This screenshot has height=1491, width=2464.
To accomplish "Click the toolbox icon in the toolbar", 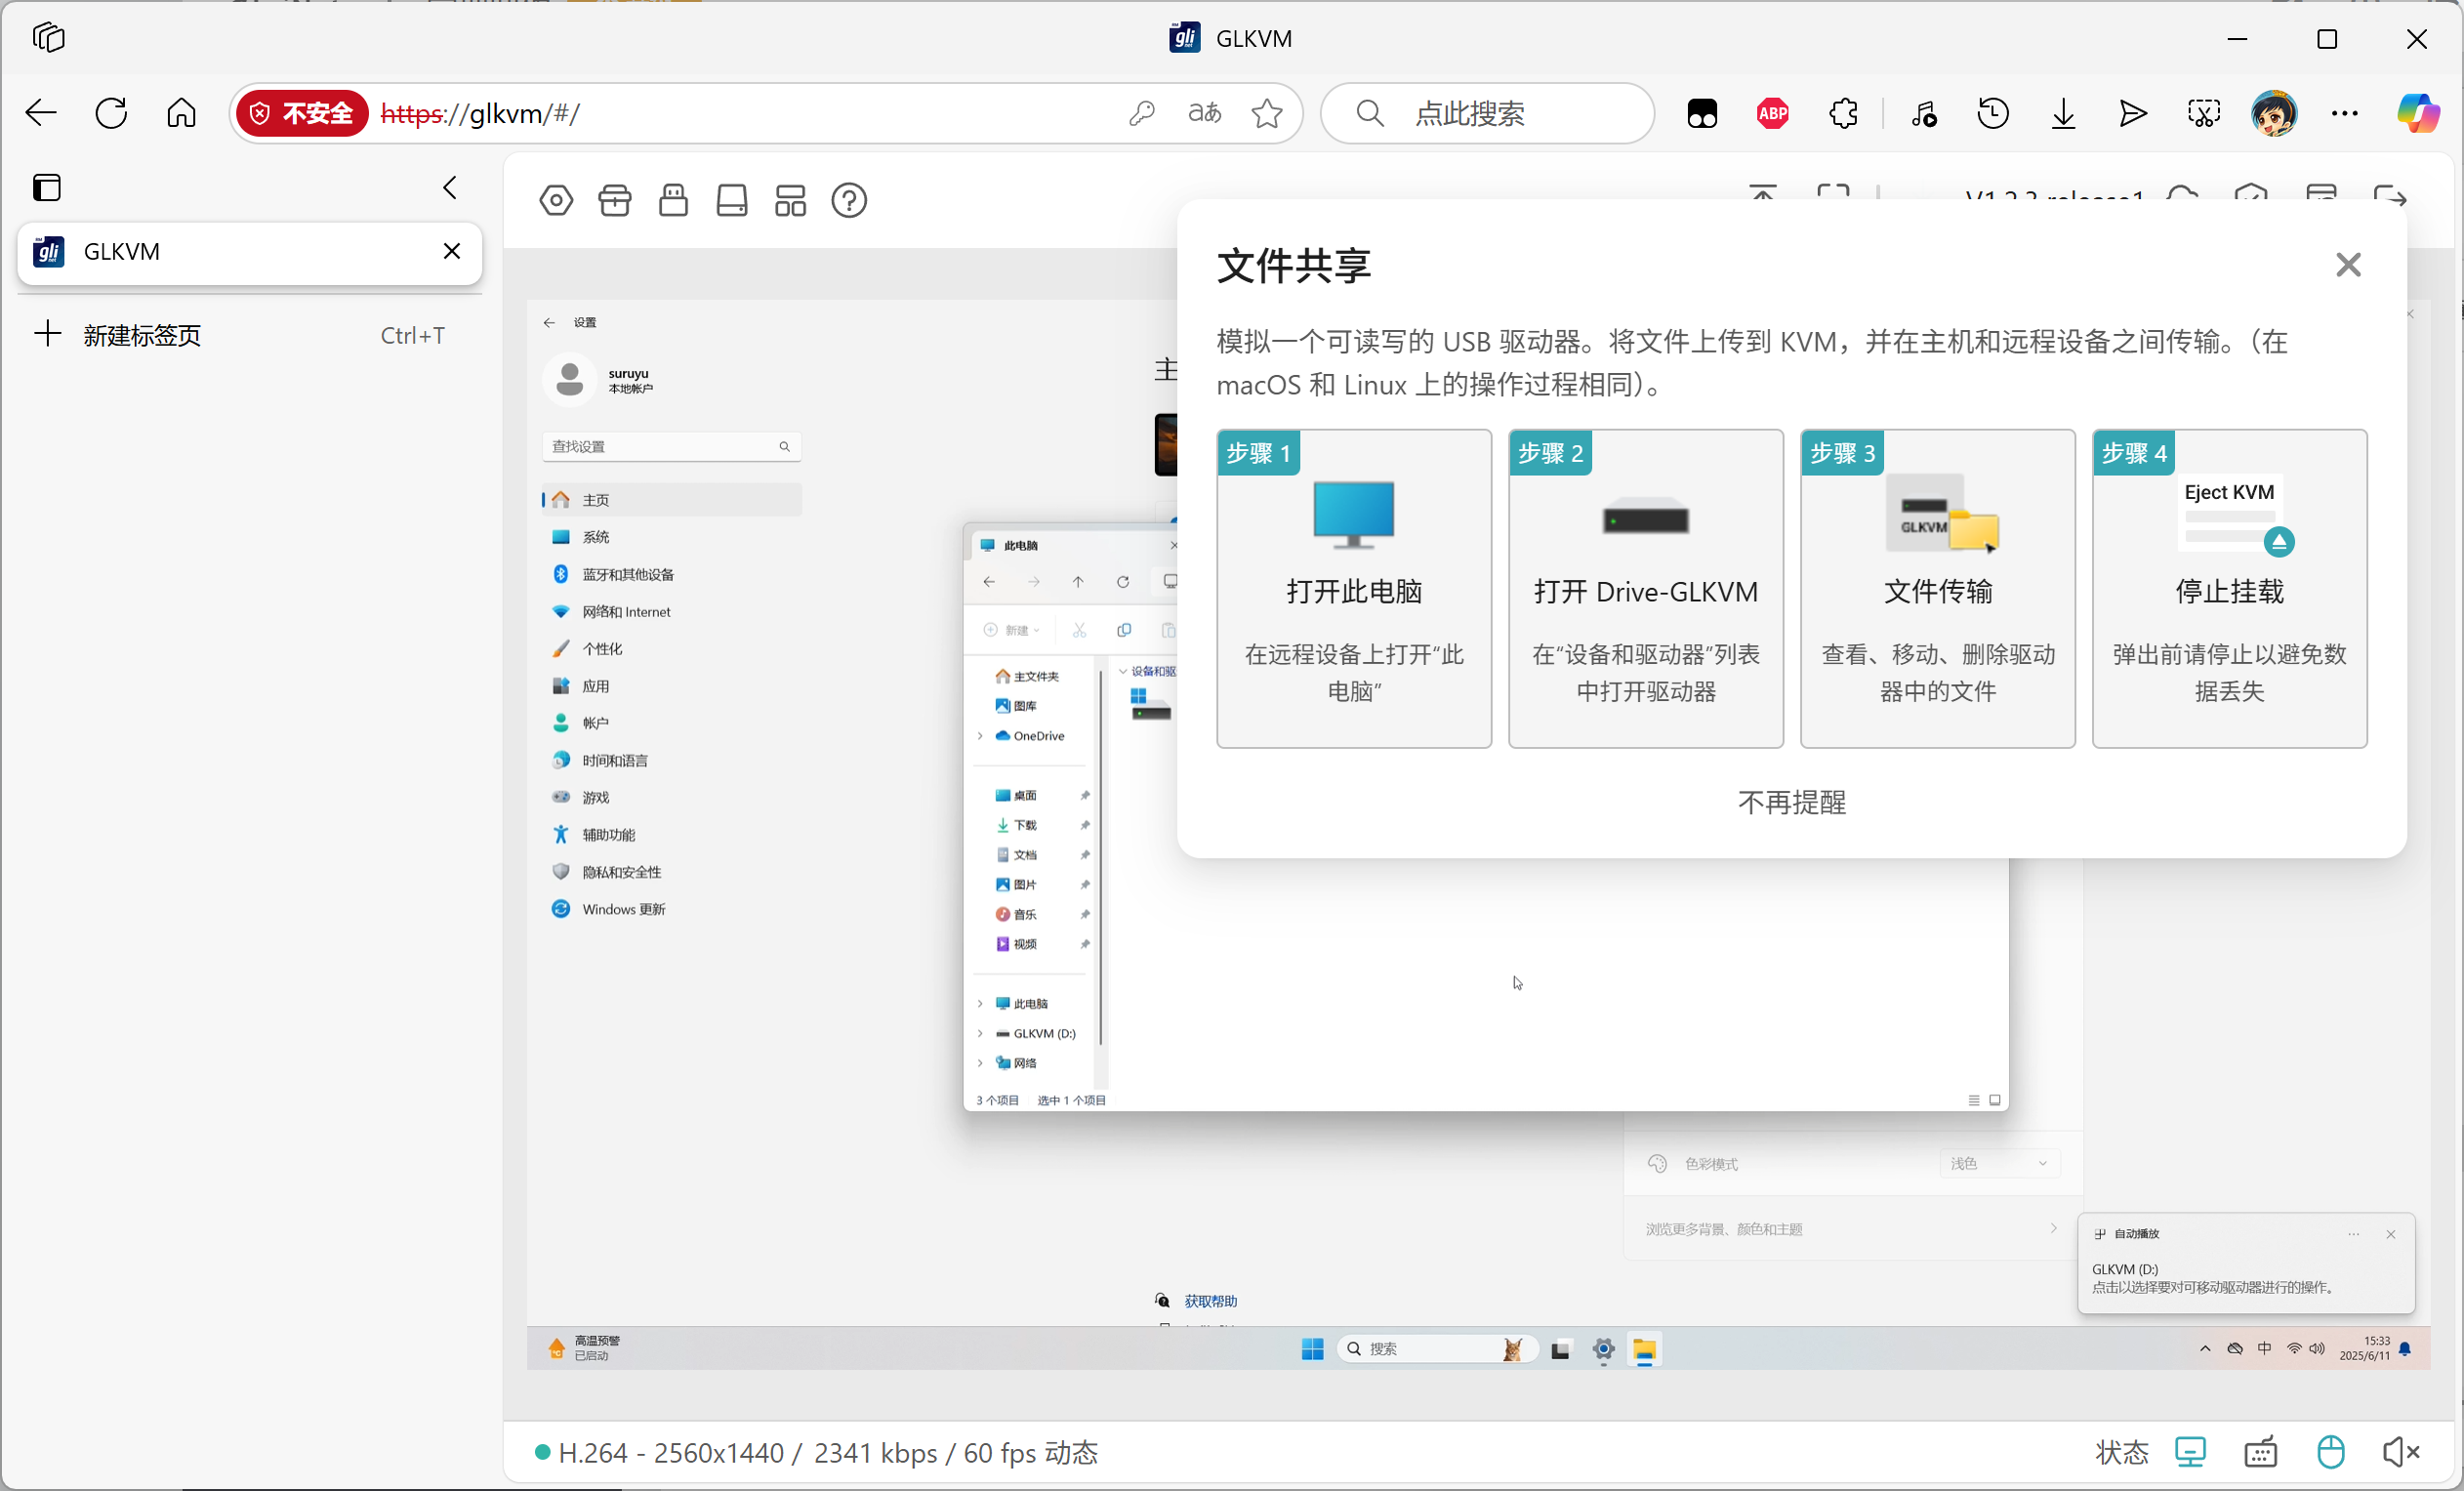I will 614,201.
